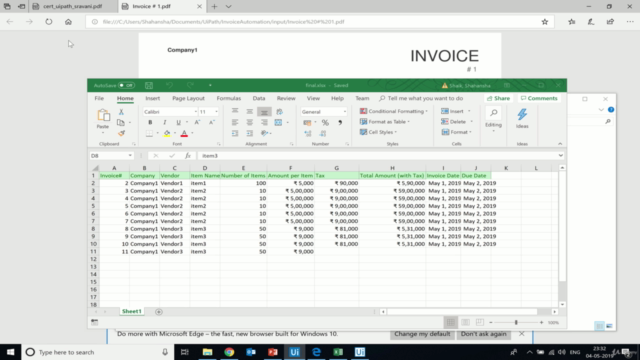This screenshot has height=360, width=640.
Task: Apply red font color to text
Action: 184,133
